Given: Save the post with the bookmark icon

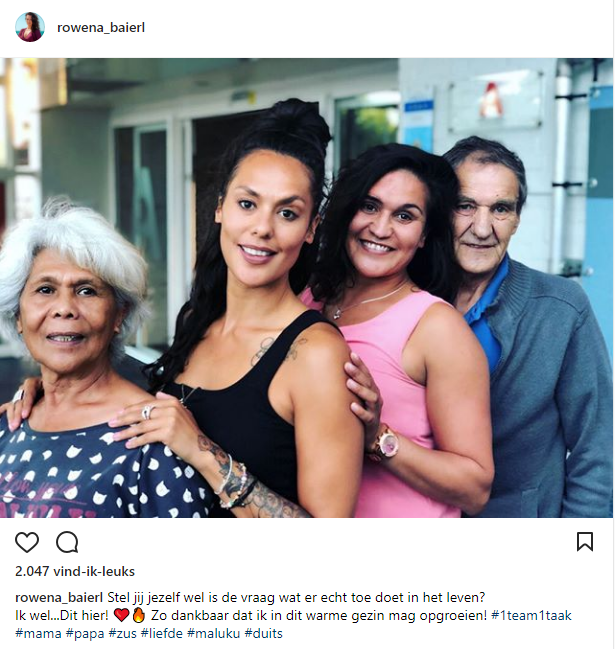Looking at the screenshot, I should [x=585, y=541].
